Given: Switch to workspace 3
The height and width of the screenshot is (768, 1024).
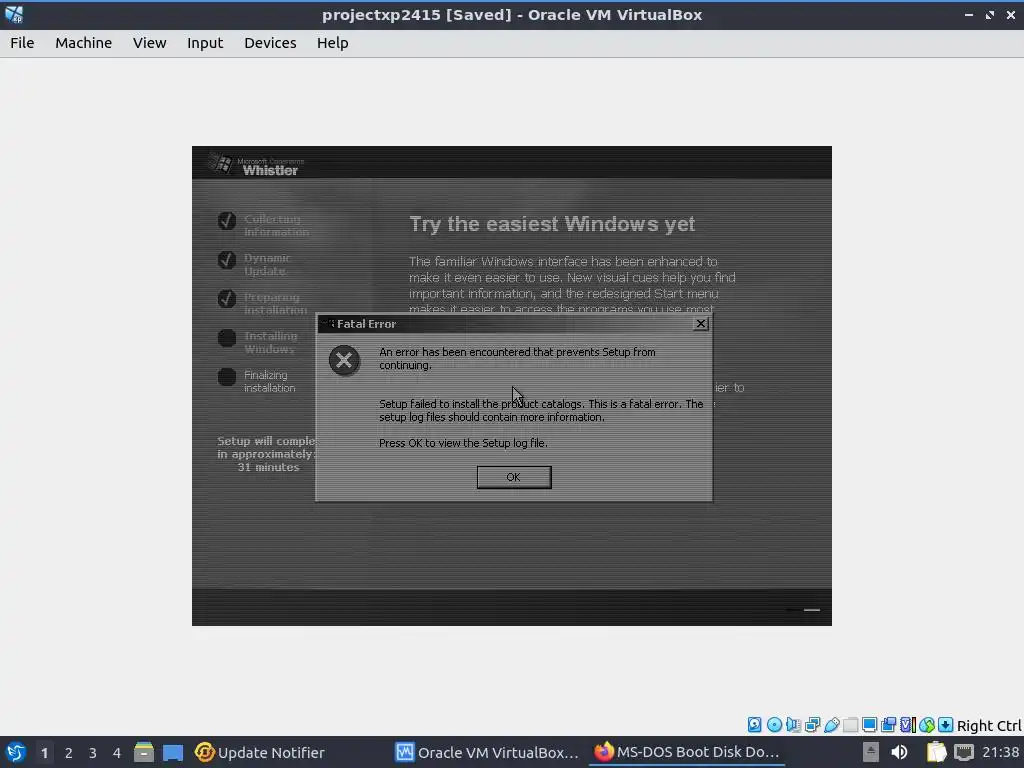Looking at the screenshot, I should [93, 753].
